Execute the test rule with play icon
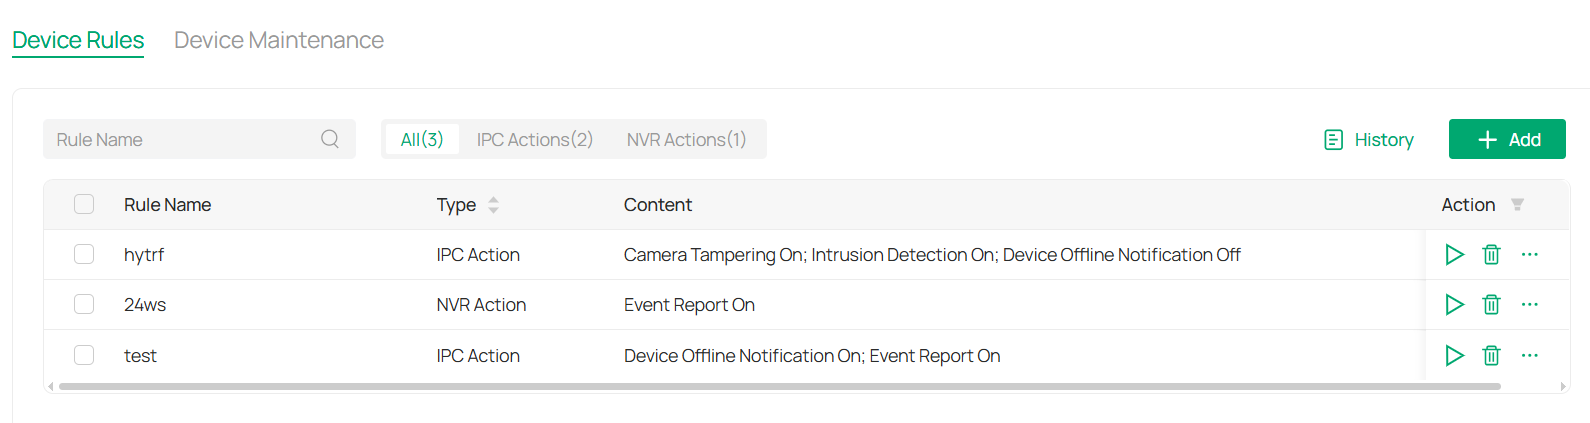Screen dimensions: 1590x423 coord(1454,355)
